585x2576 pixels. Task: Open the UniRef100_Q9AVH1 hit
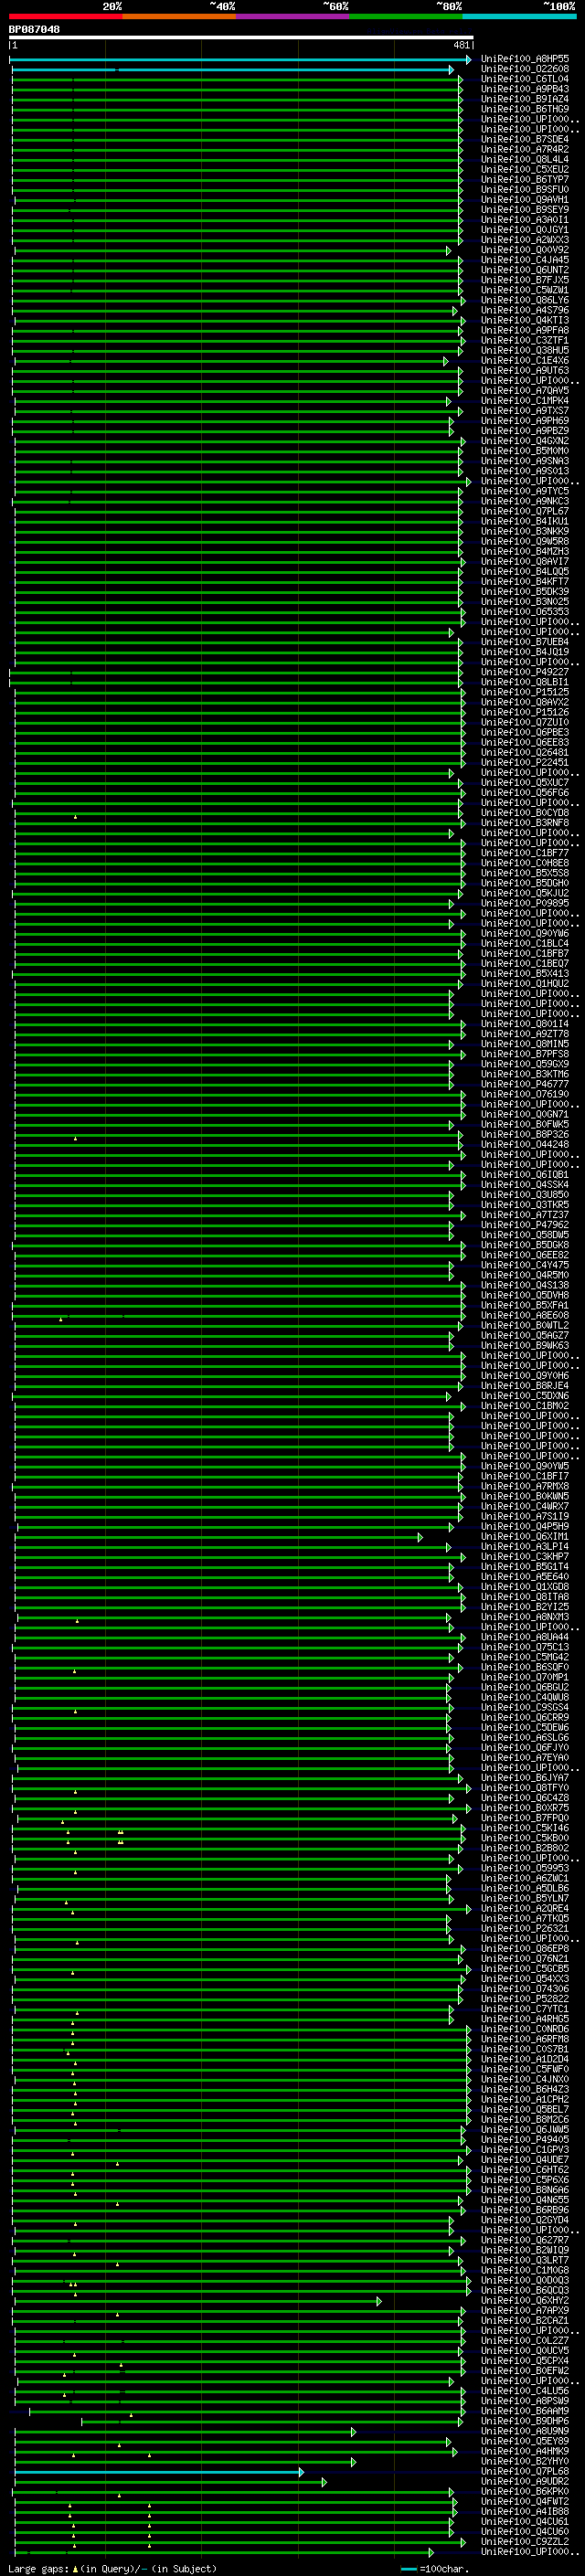pos(525,200)
